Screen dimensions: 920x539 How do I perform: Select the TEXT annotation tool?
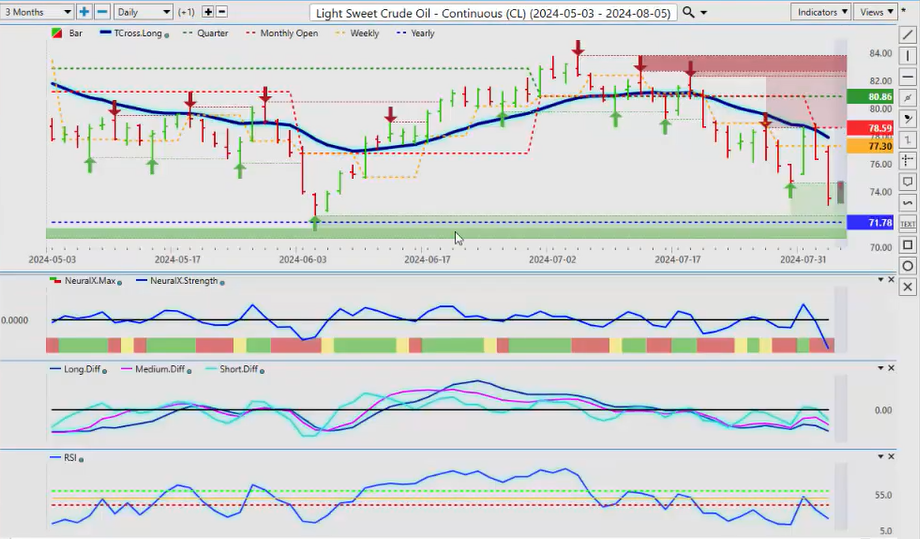[x=907, y=224]
